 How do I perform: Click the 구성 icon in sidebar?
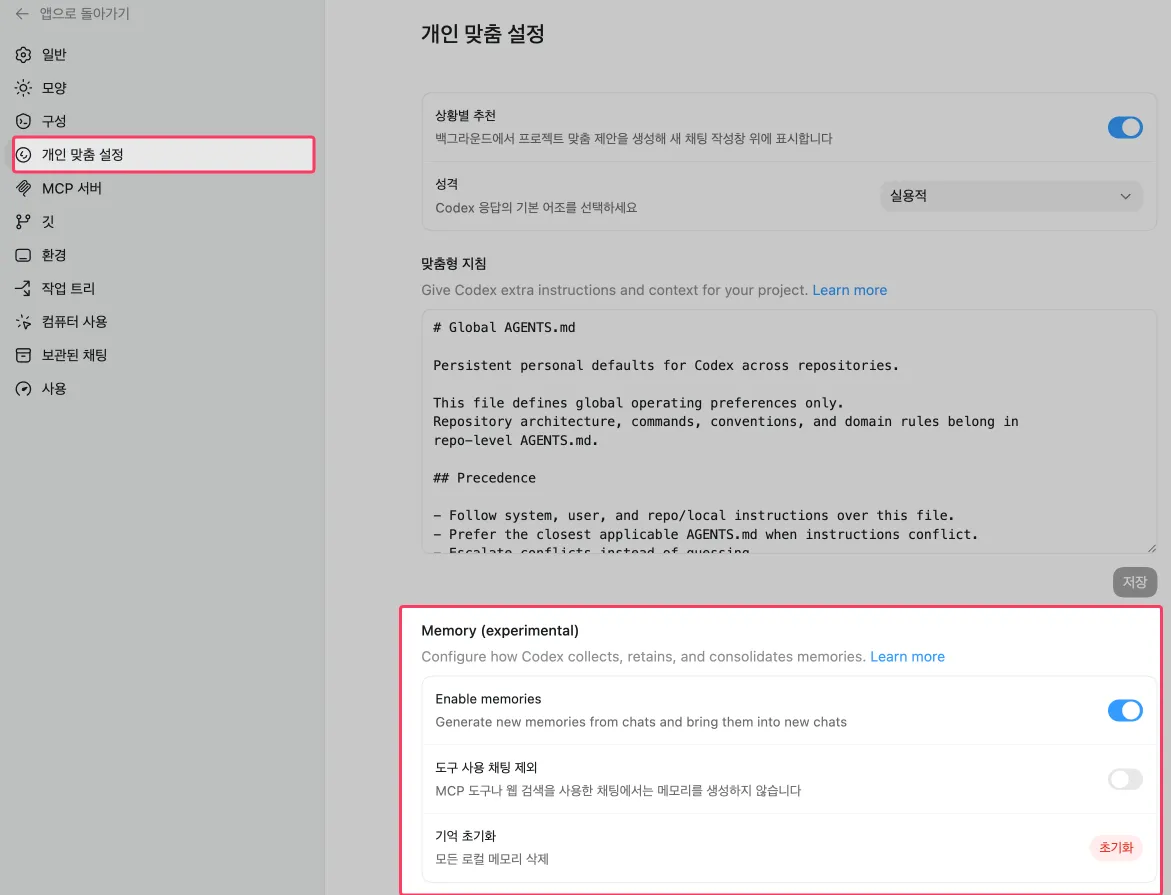(24, 121)
